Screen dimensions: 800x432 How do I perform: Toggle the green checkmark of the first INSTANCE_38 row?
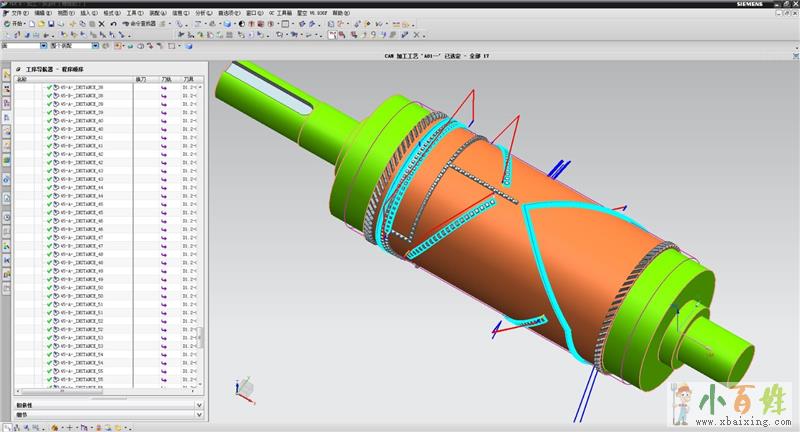[x=49, y=88]
